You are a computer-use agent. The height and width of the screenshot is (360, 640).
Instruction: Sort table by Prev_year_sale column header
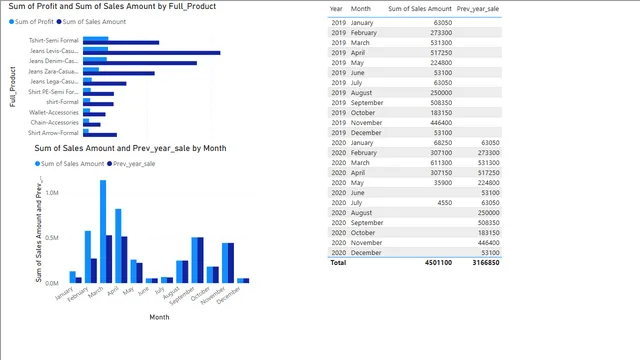click(x=478, y=9)
